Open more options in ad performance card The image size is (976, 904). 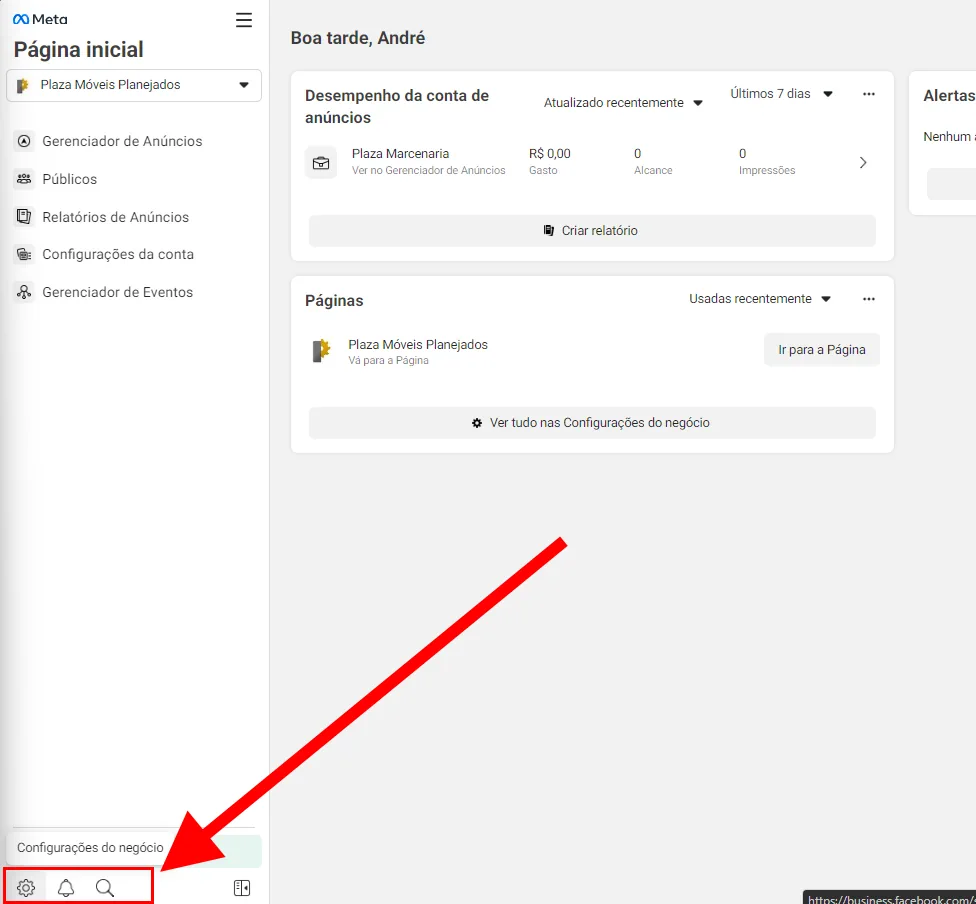pos(868,94)
